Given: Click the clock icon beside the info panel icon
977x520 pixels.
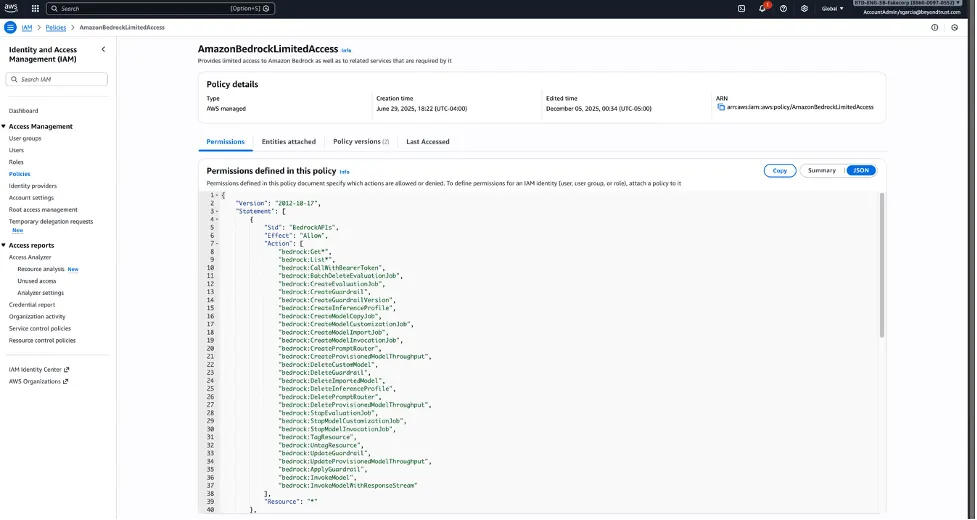Looking at the screenshot, I should (x=955, y=27).
